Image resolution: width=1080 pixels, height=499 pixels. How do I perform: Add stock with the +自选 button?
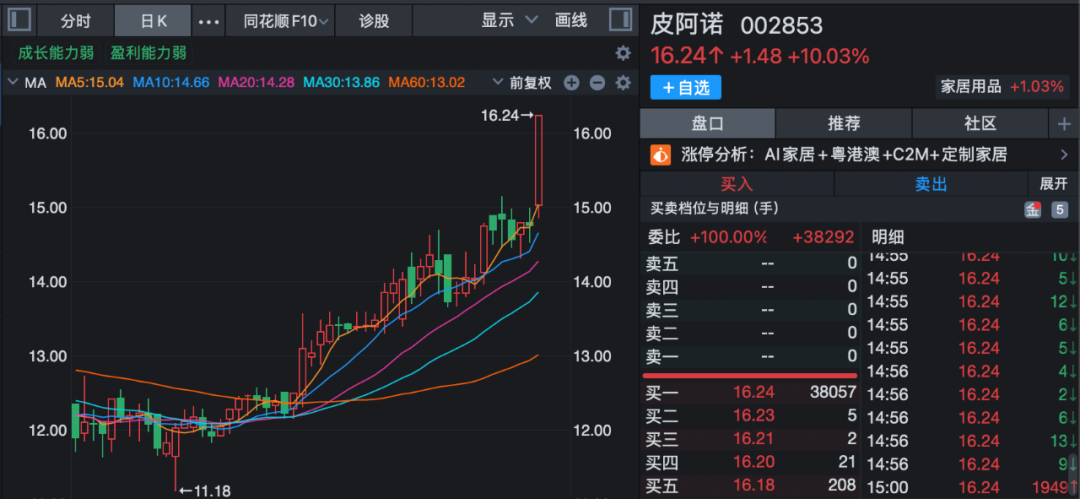coord(685,87)
